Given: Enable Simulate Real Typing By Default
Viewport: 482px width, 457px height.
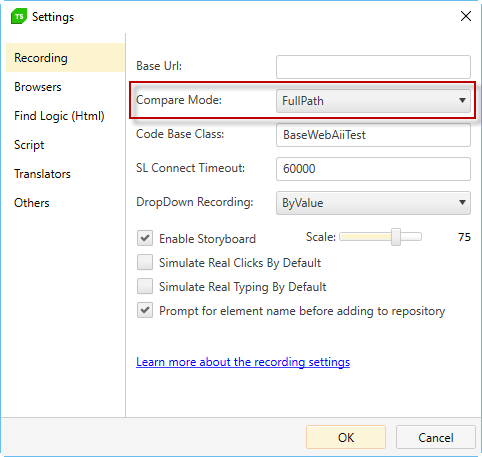Looking at the screenshot, I should tap(145, 286).
